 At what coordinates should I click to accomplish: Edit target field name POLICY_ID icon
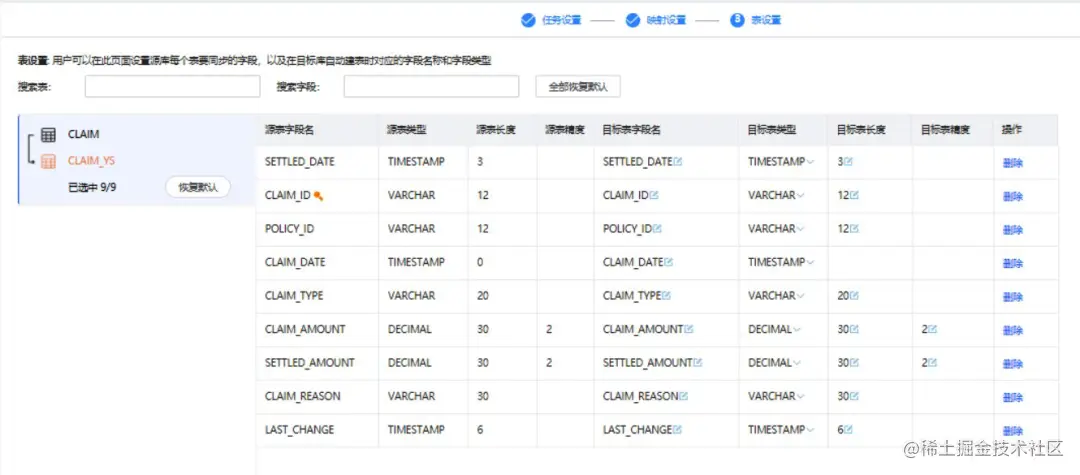pos(658,229)
